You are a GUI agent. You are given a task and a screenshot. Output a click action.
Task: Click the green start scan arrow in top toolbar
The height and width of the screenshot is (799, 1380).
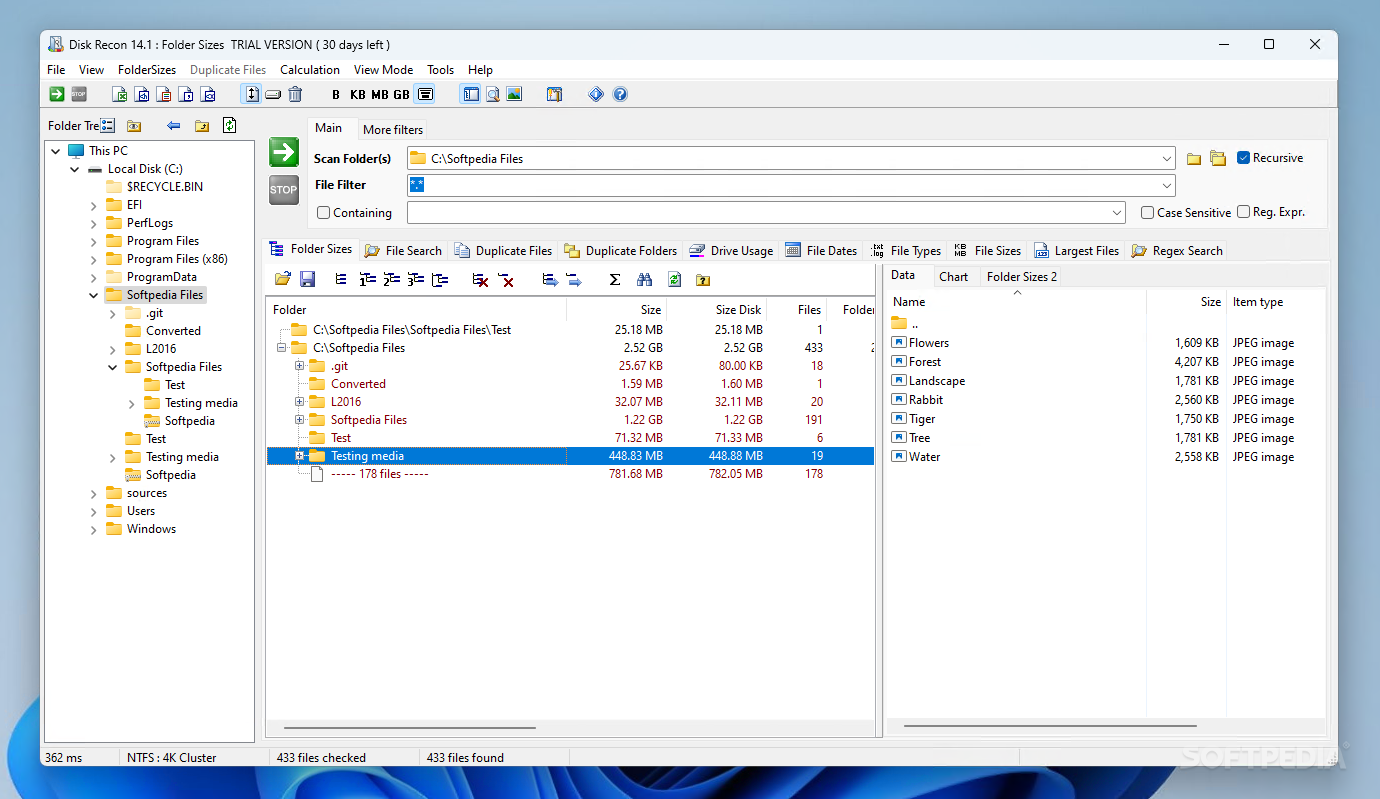pos(57,94)
